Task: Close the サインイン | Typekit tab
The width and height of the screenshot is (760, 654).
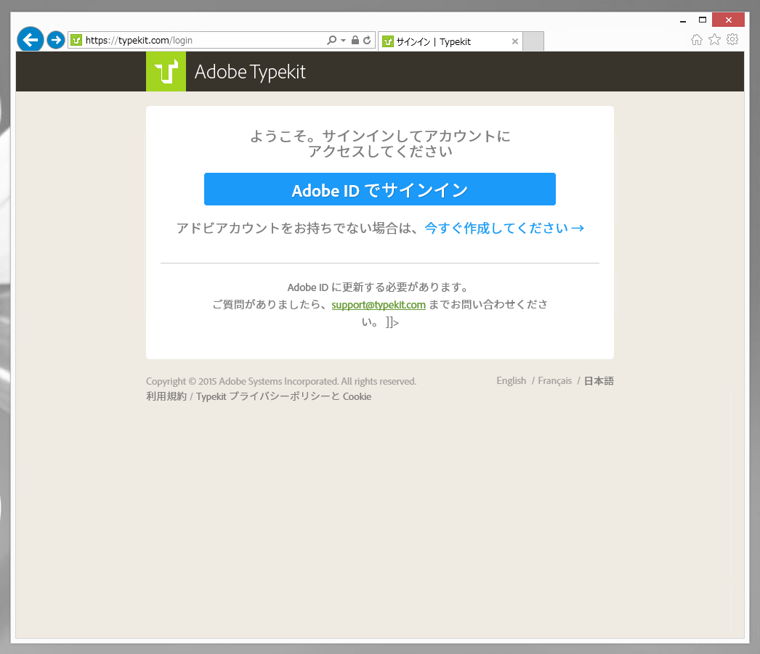Action: tap(515, 42)
